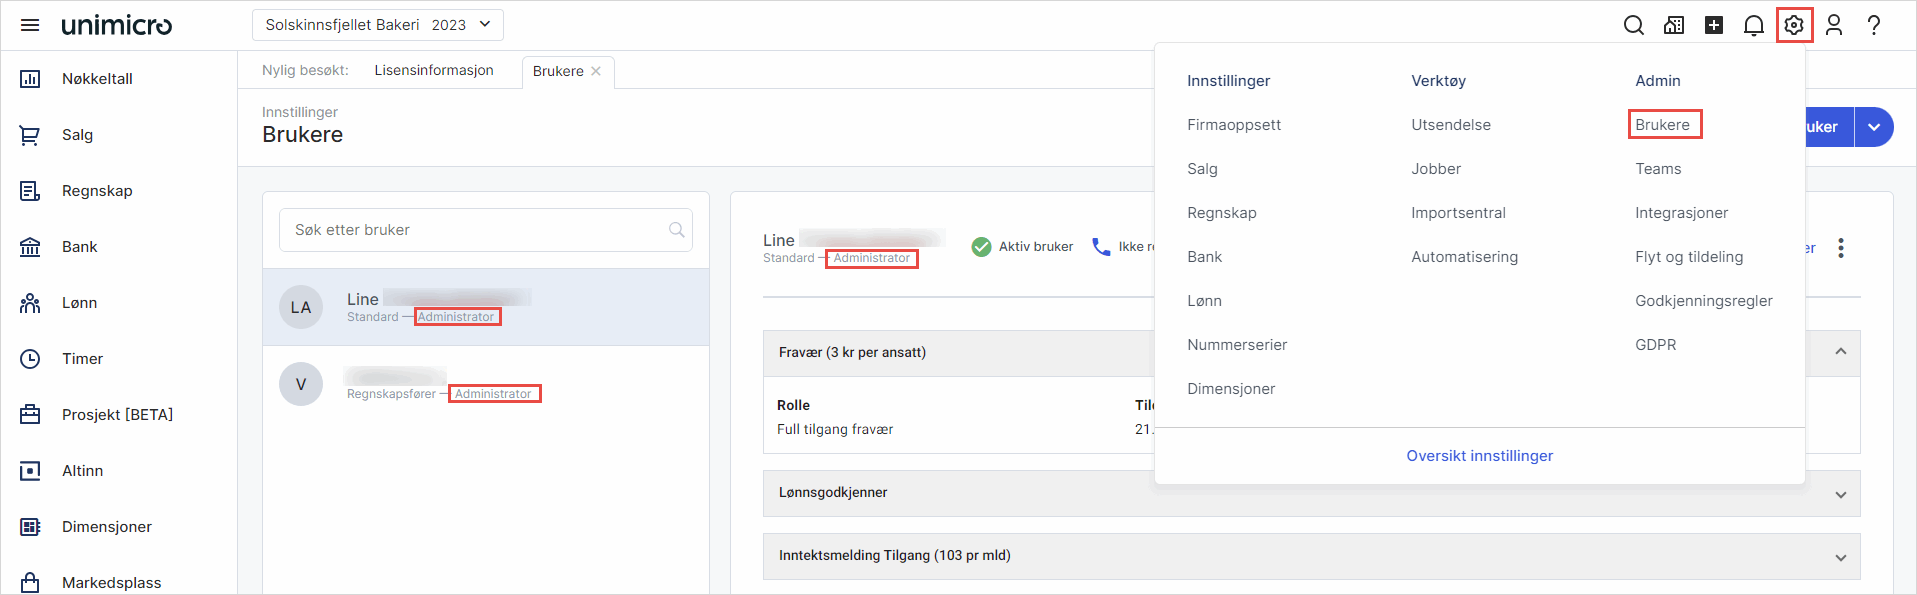Open the Lisensinformasjon recently visited tab
The height and width of the screenshot is (595, 1917).
434,70
